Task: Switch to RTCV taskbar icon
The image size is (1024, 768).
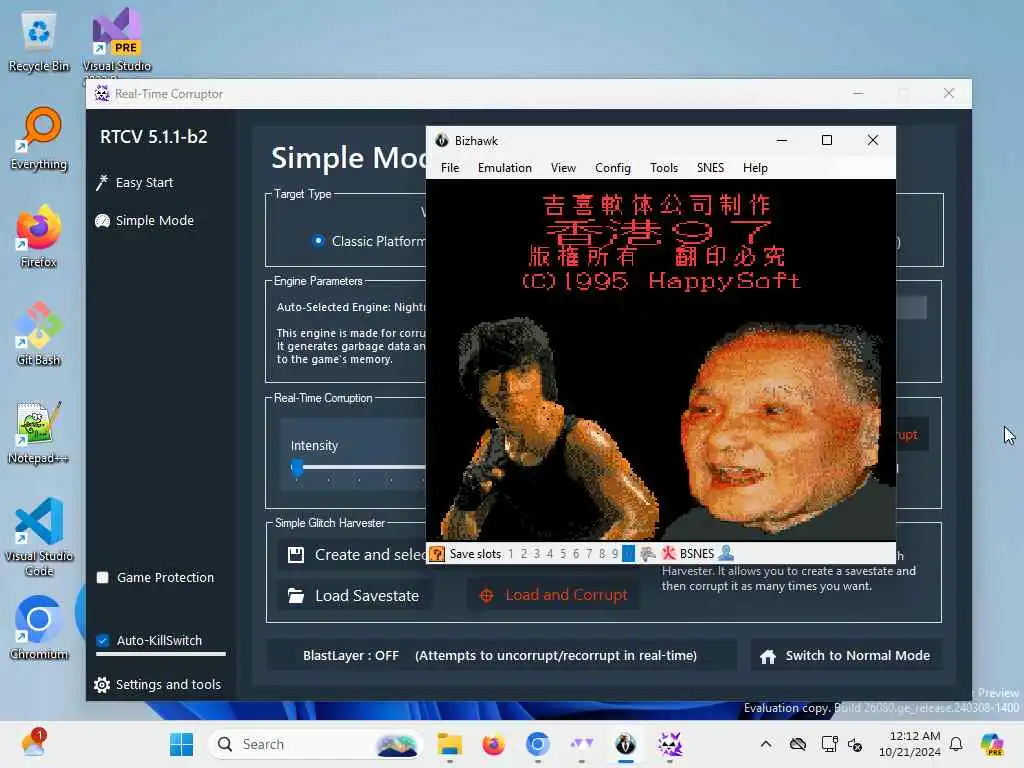Action: click(x=669, y=744)
